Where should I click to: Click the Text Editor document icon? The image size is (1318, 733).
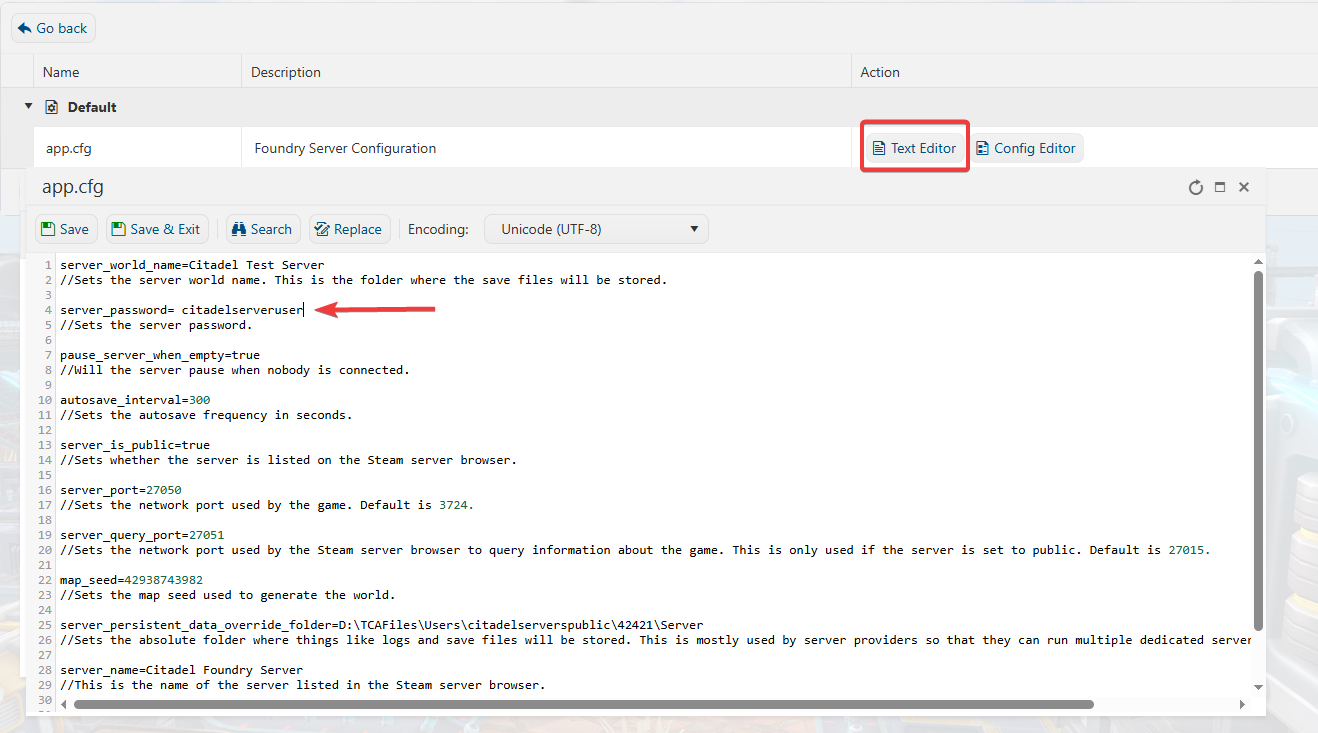pos(879,148)
